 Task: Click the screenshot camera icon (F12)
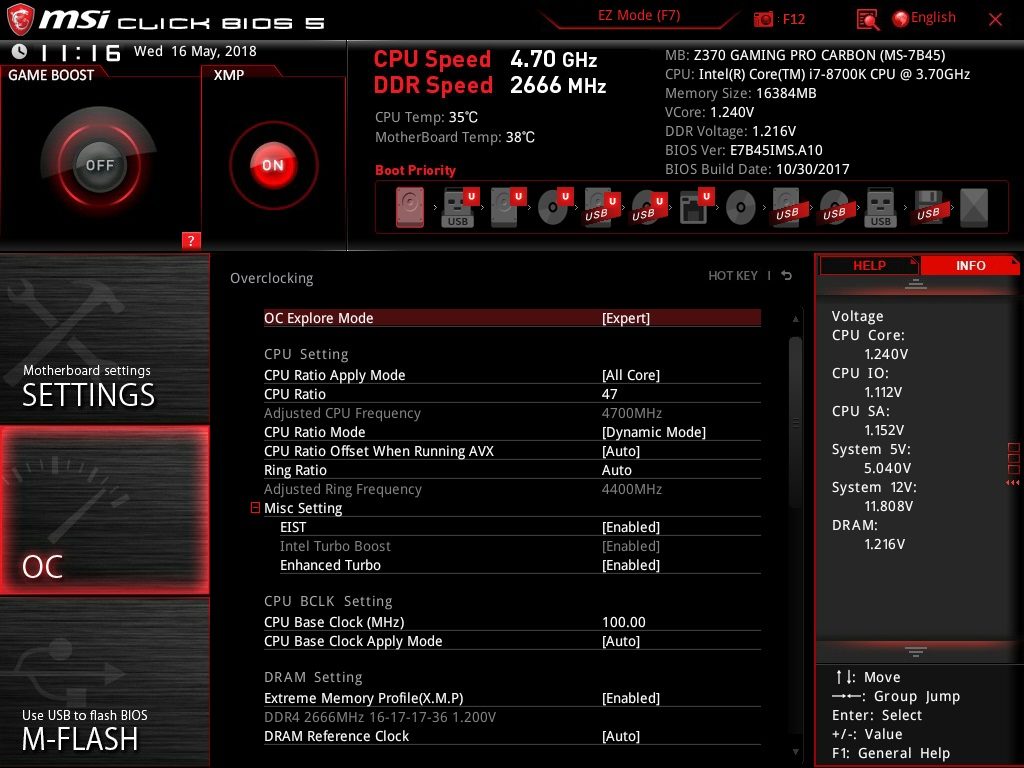[764, 19]
